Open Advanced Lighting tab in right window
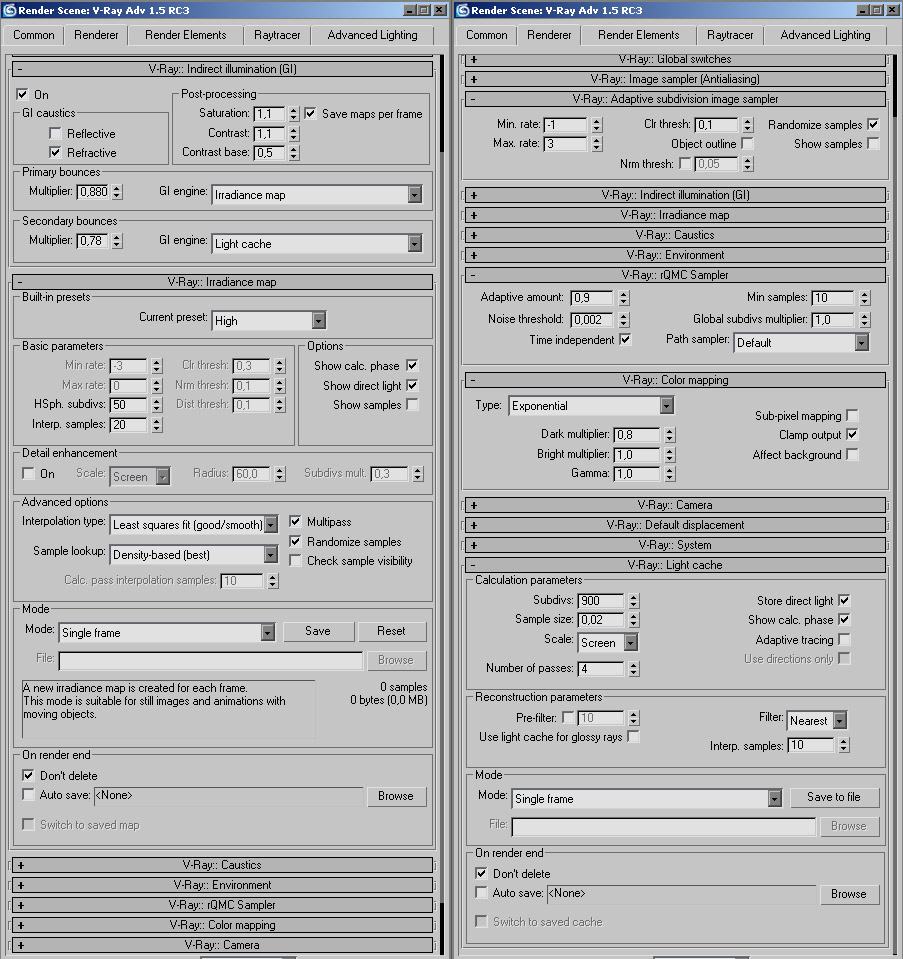Screen dimensions: 903x959 click(x=825, y=35)
